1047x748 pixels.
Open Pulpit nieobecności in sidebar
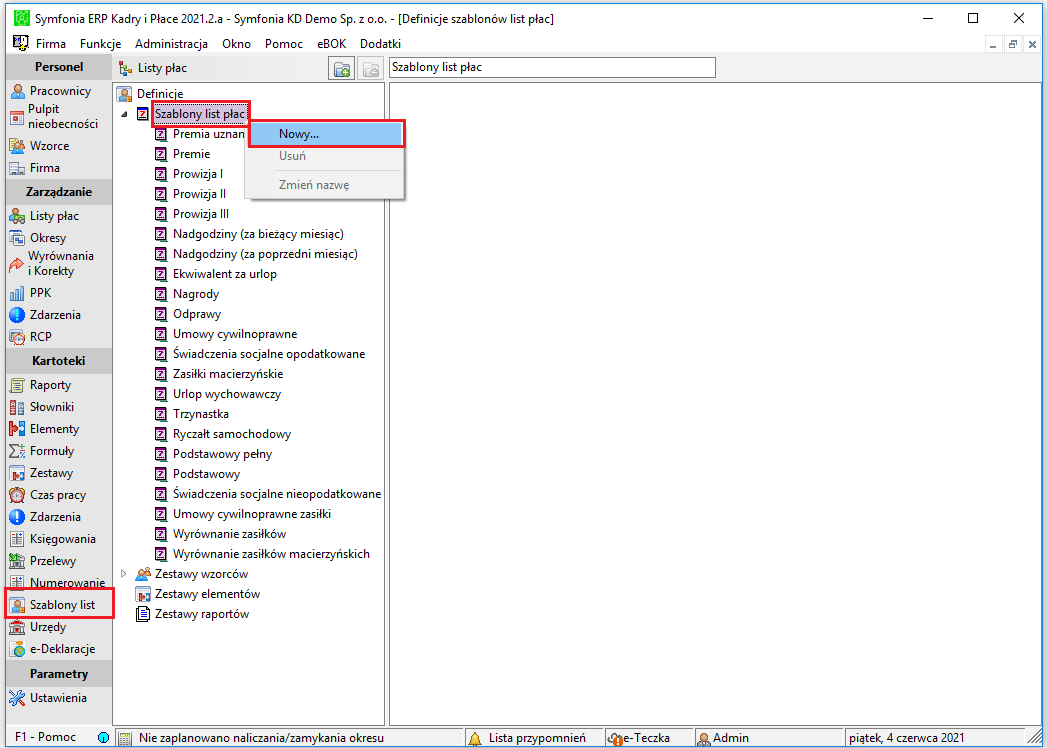54,116
